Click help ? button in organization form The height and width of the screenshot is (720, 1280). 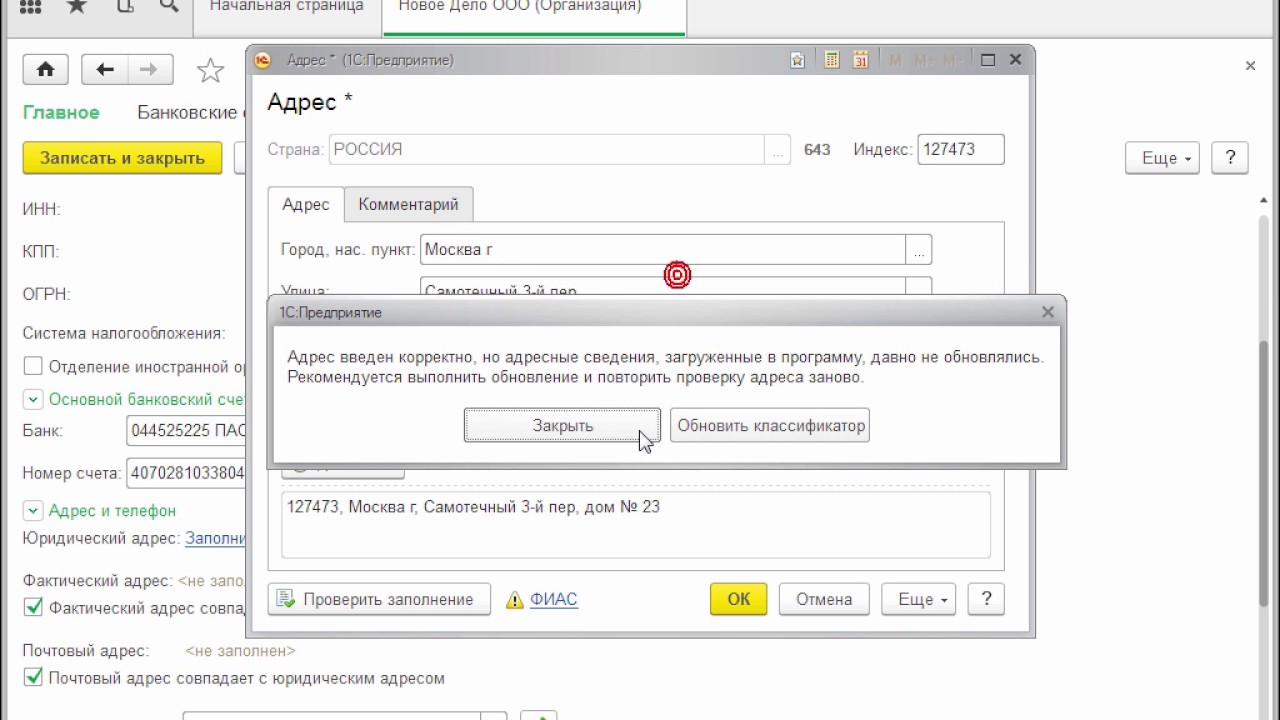click(1230, 158)
